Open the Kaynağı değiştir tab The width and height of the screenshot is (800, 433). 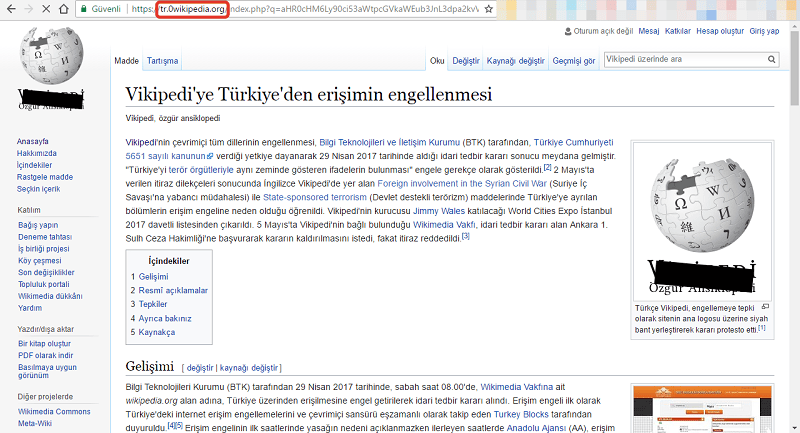[x=515, y=61]
